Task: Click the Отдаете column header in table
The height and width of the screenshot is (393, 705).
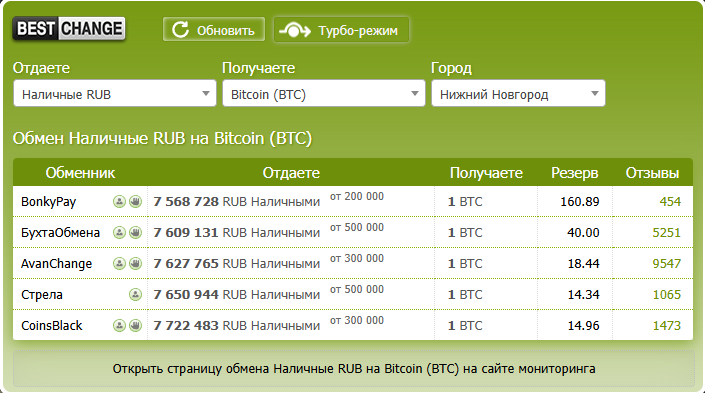Action: [x=291, y=173]
